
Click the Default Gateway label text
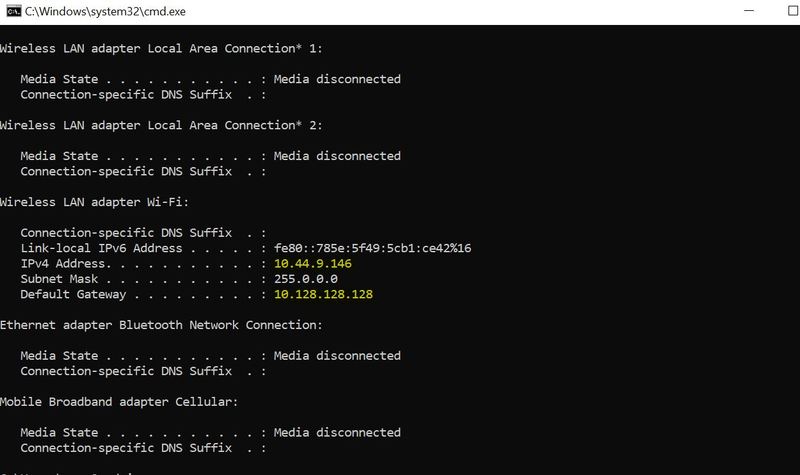(x=73, y=295)
